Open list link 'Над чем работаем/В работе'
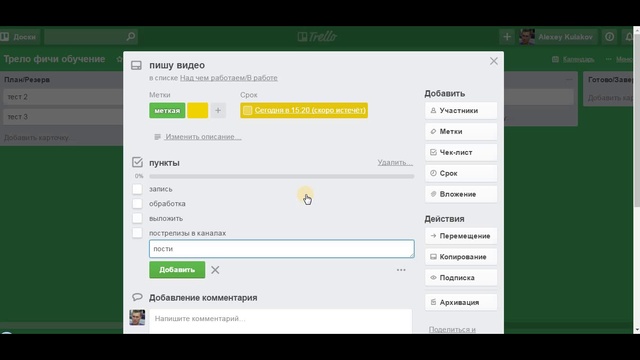This screenshot has width=640, height=360. (229, 78)
